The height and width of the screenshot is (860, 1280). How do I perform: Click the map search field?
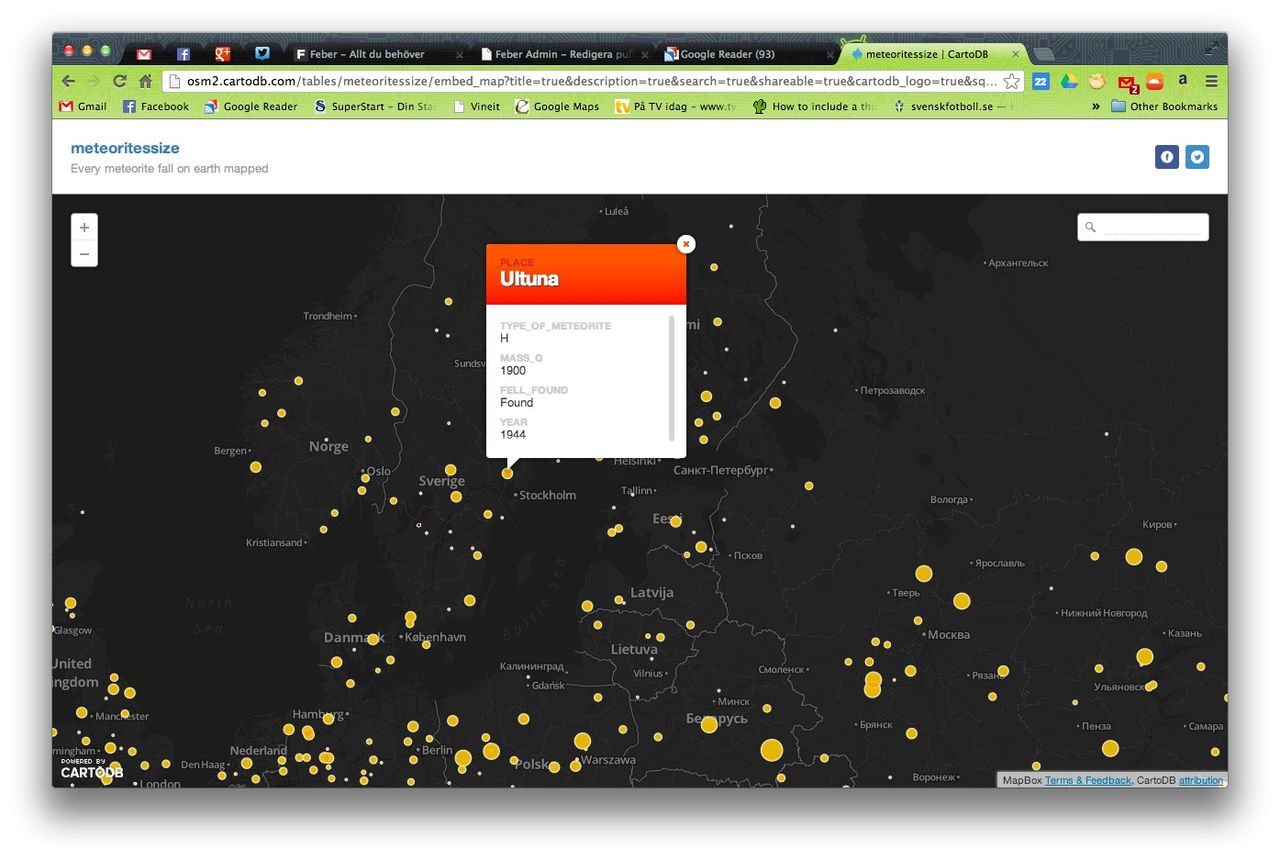(x=1143, y=227)
